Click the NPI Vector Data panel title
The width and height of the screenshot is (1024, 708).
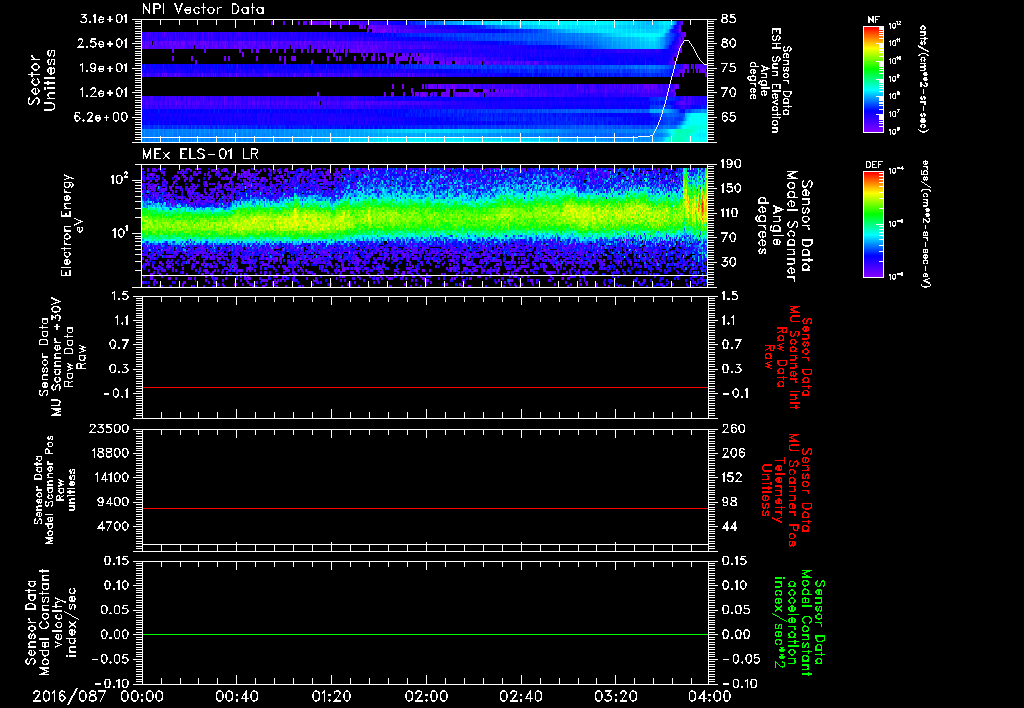click(203, 8)
